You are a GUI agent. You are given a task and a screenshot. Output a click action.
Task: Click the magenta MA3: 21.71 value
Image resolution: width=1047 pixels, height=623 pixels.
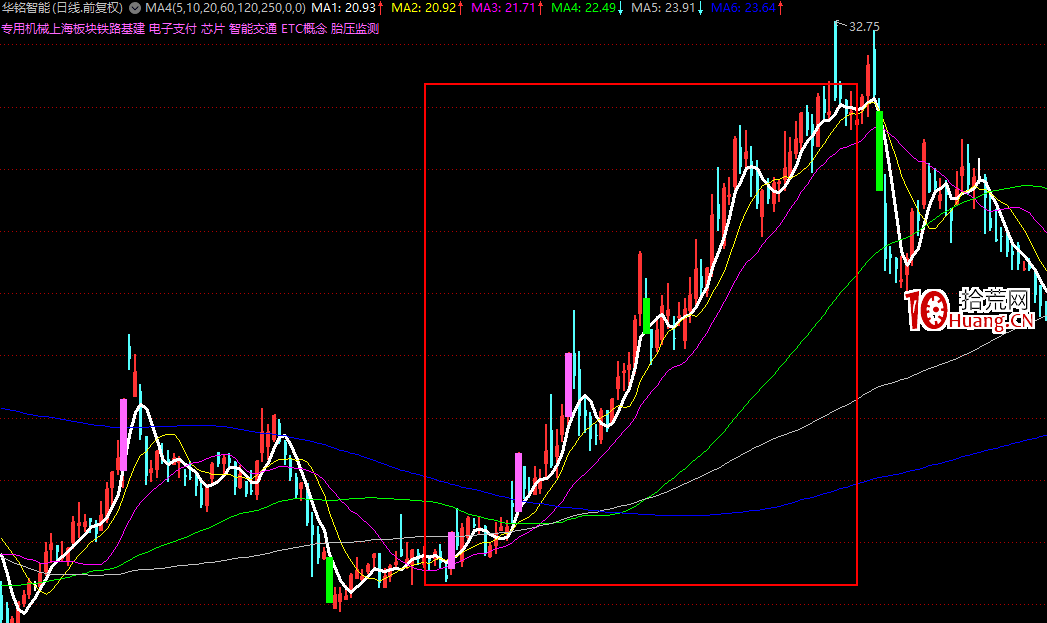503,8
